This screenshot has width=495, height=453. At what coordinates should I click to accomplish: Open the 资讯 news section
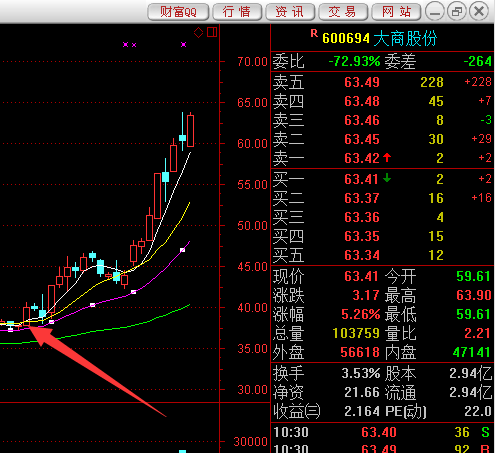(290, 12)
